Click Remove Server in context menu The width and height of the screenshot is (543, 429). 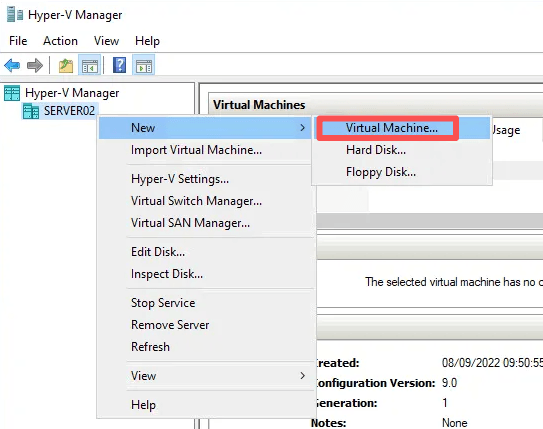206,325
